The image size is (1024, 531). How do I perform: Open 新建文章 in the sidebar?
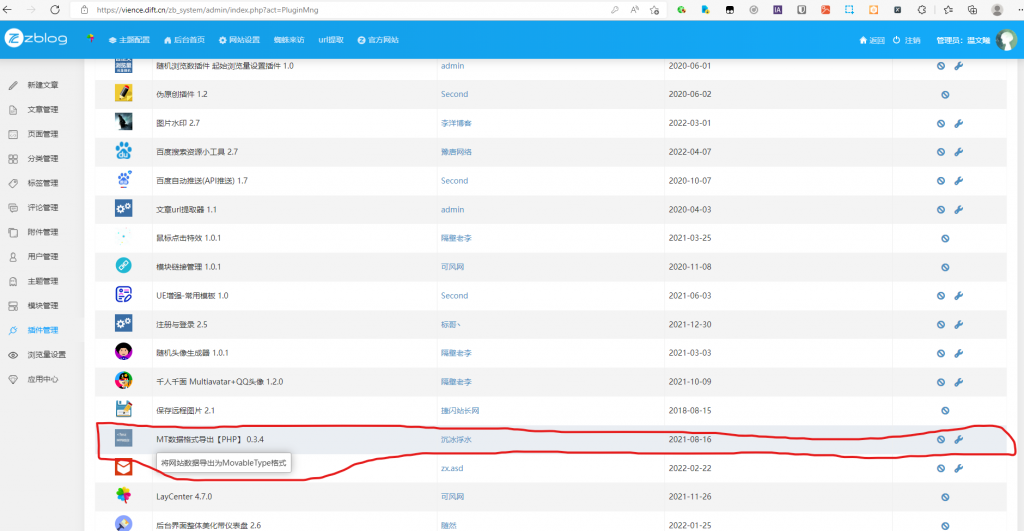42,85
